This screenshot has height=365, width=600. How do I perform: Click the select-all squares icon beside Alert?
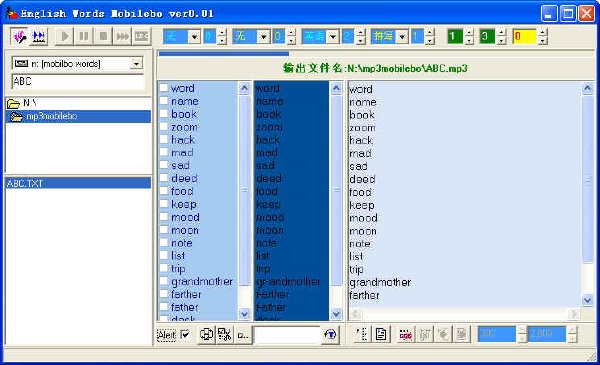[x=207, y=335]
